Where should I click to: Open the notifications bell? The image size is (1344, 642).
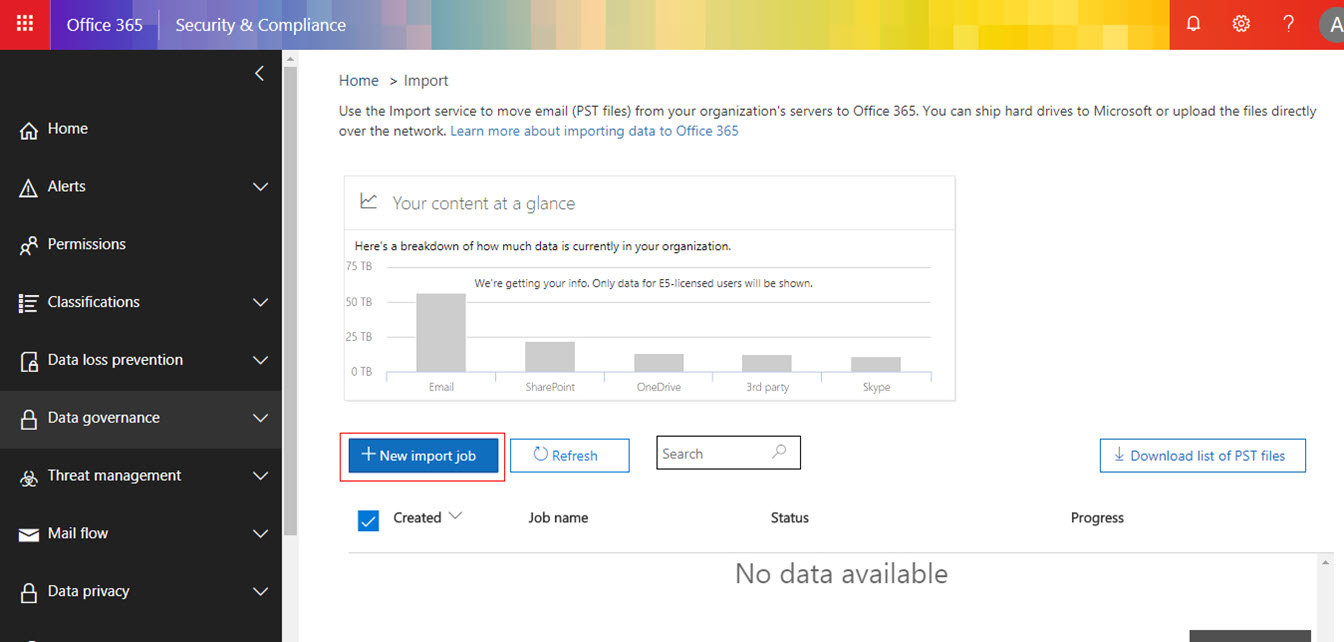click(x=1193, y=24)
